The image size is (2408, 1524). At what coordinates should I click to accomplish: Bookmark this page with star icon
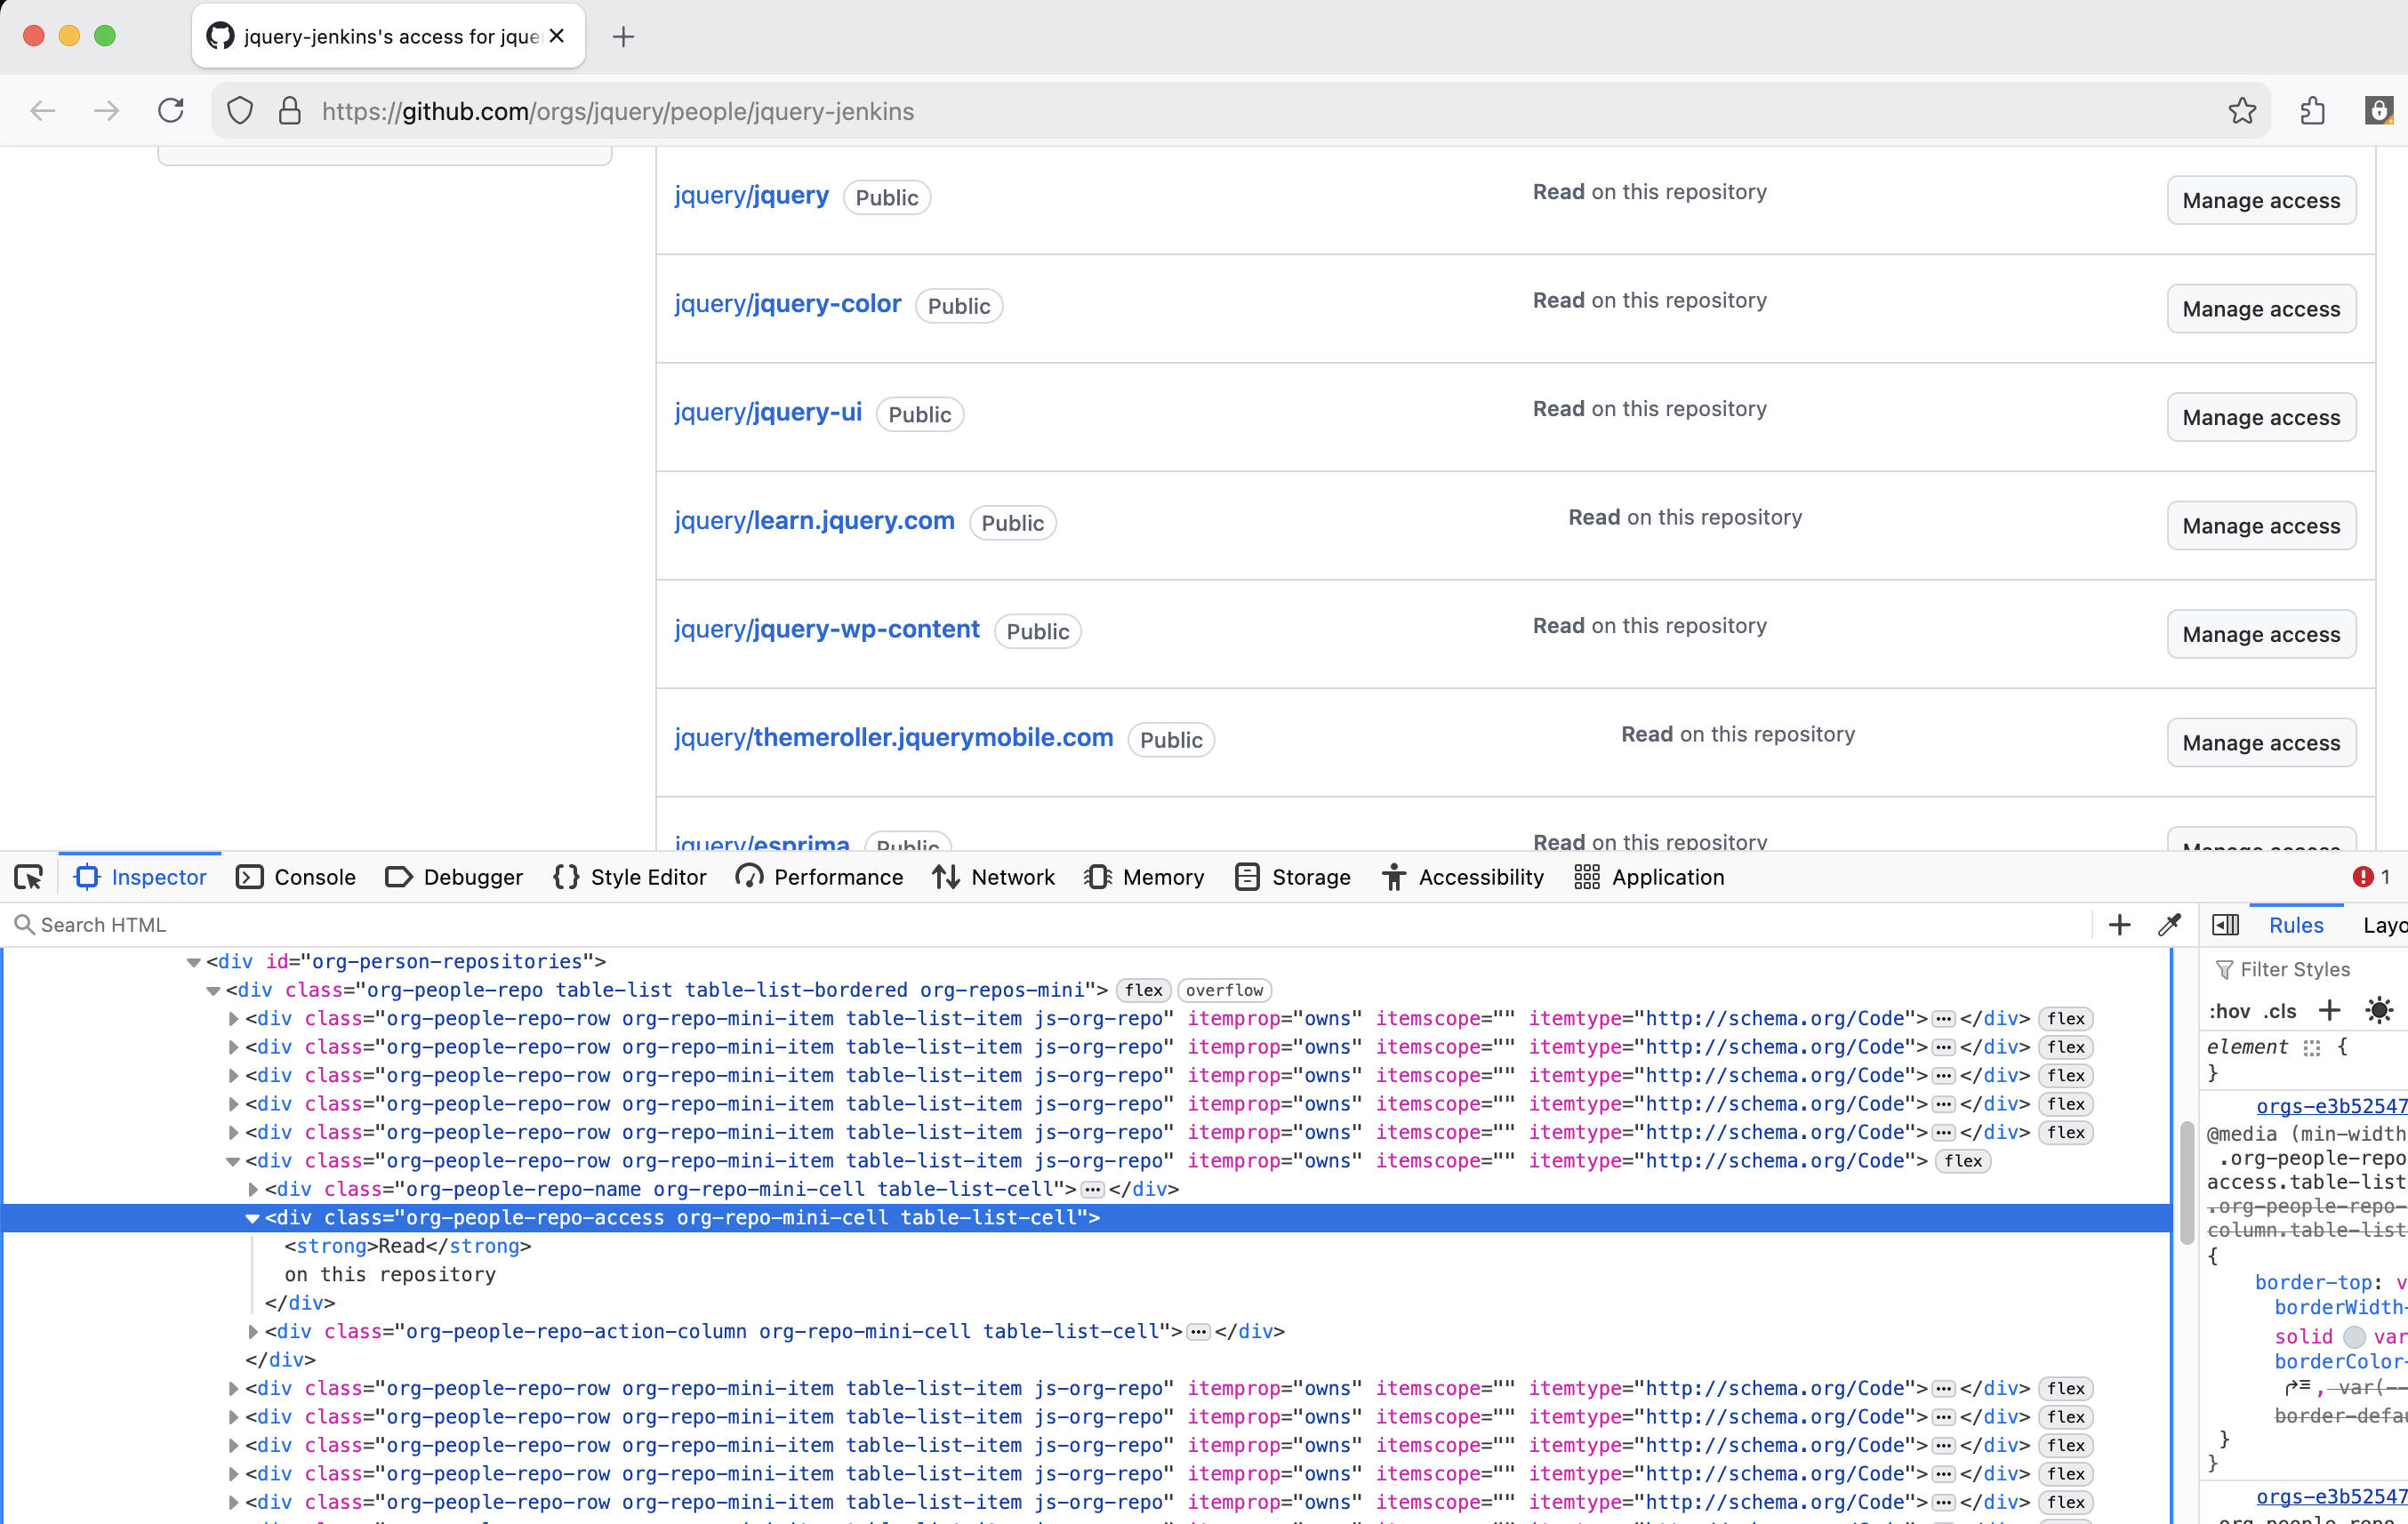(2242, 111)
